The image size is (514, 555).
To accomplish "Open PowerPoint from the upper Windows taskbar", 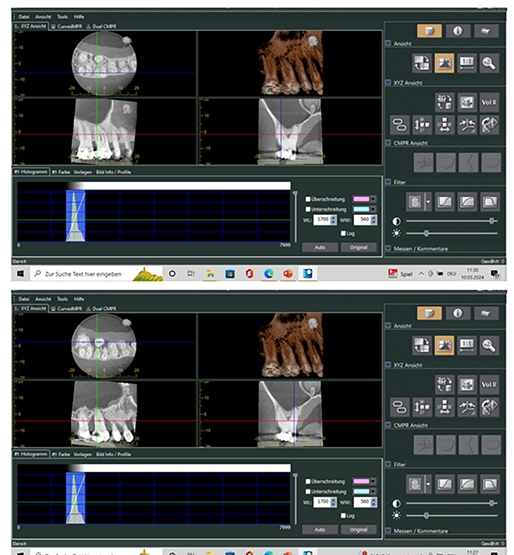I will [x=288, y=274].
